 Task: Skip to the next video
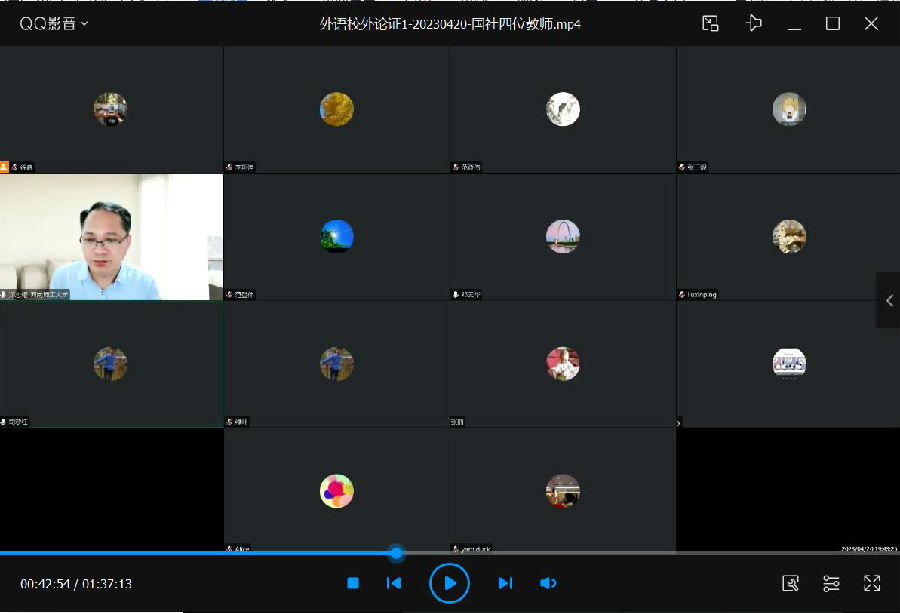(x=505, y=583)
